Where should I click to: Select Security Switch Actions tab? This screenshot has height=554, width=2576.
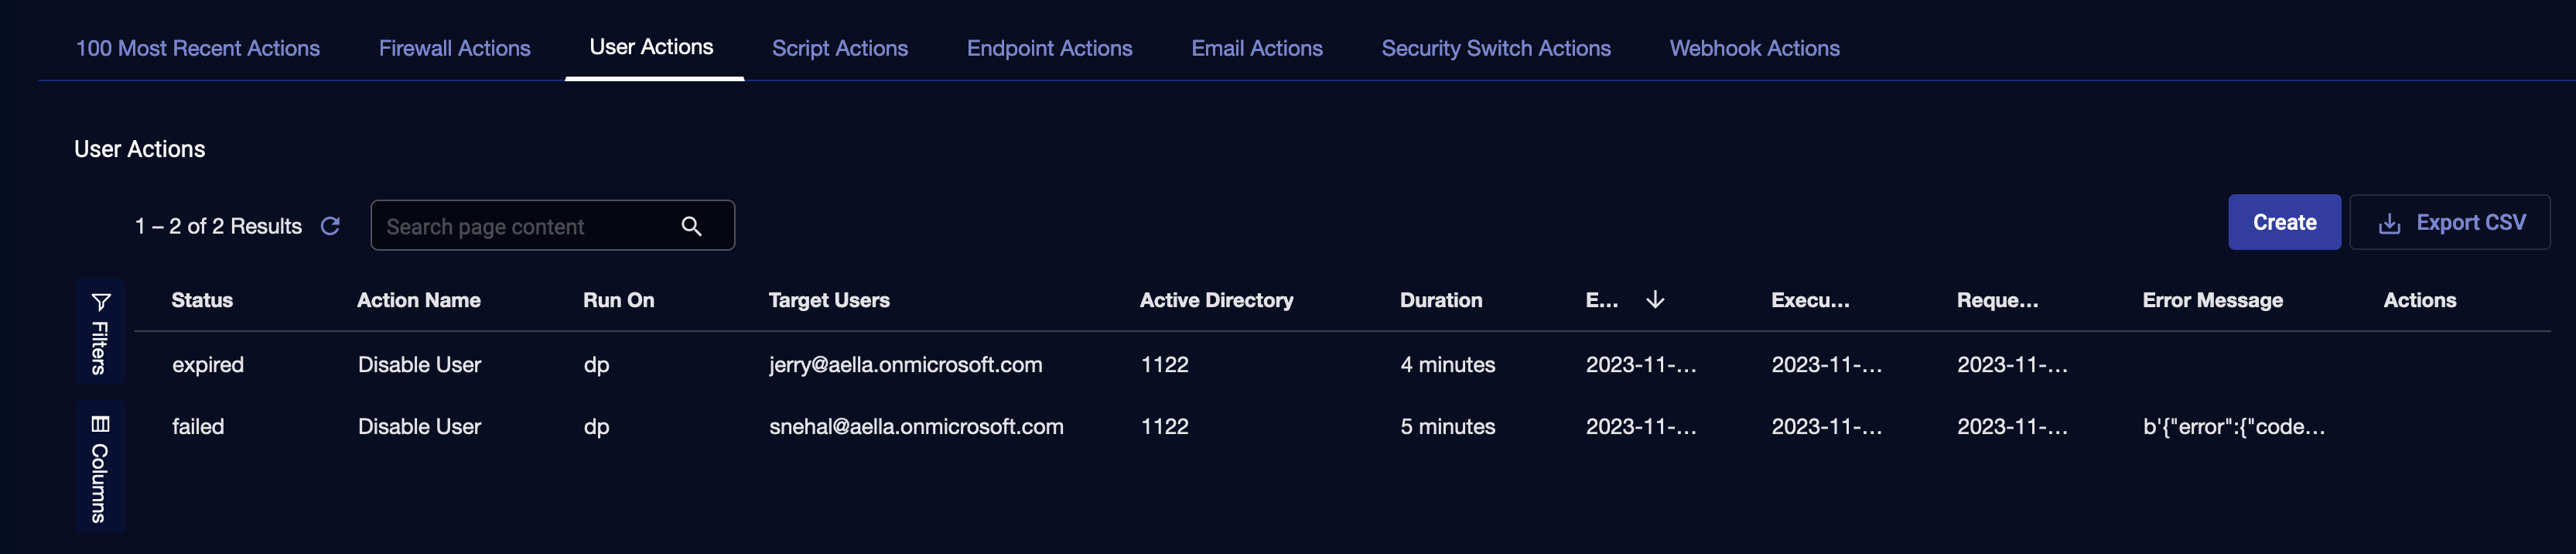1495,48
